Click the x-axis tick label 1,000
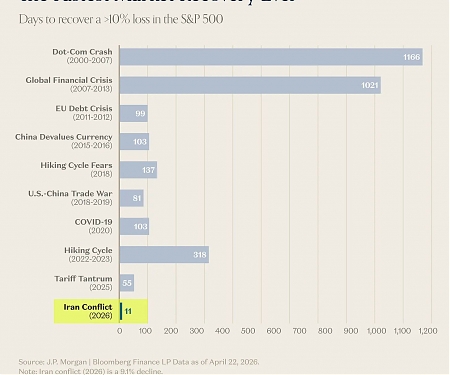The width and height of the screenshot is (450, 375). pos(377,331)
